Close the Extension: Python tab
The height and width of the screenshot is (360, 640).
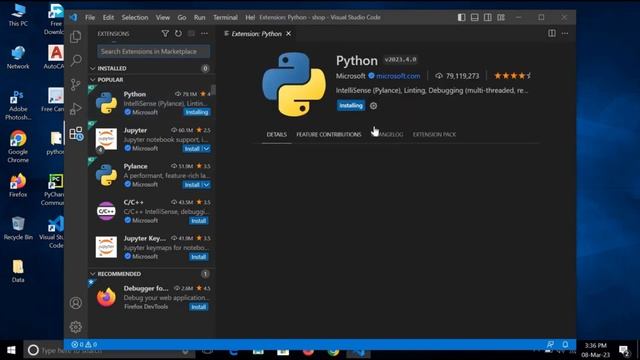click(x=289, y=33)
